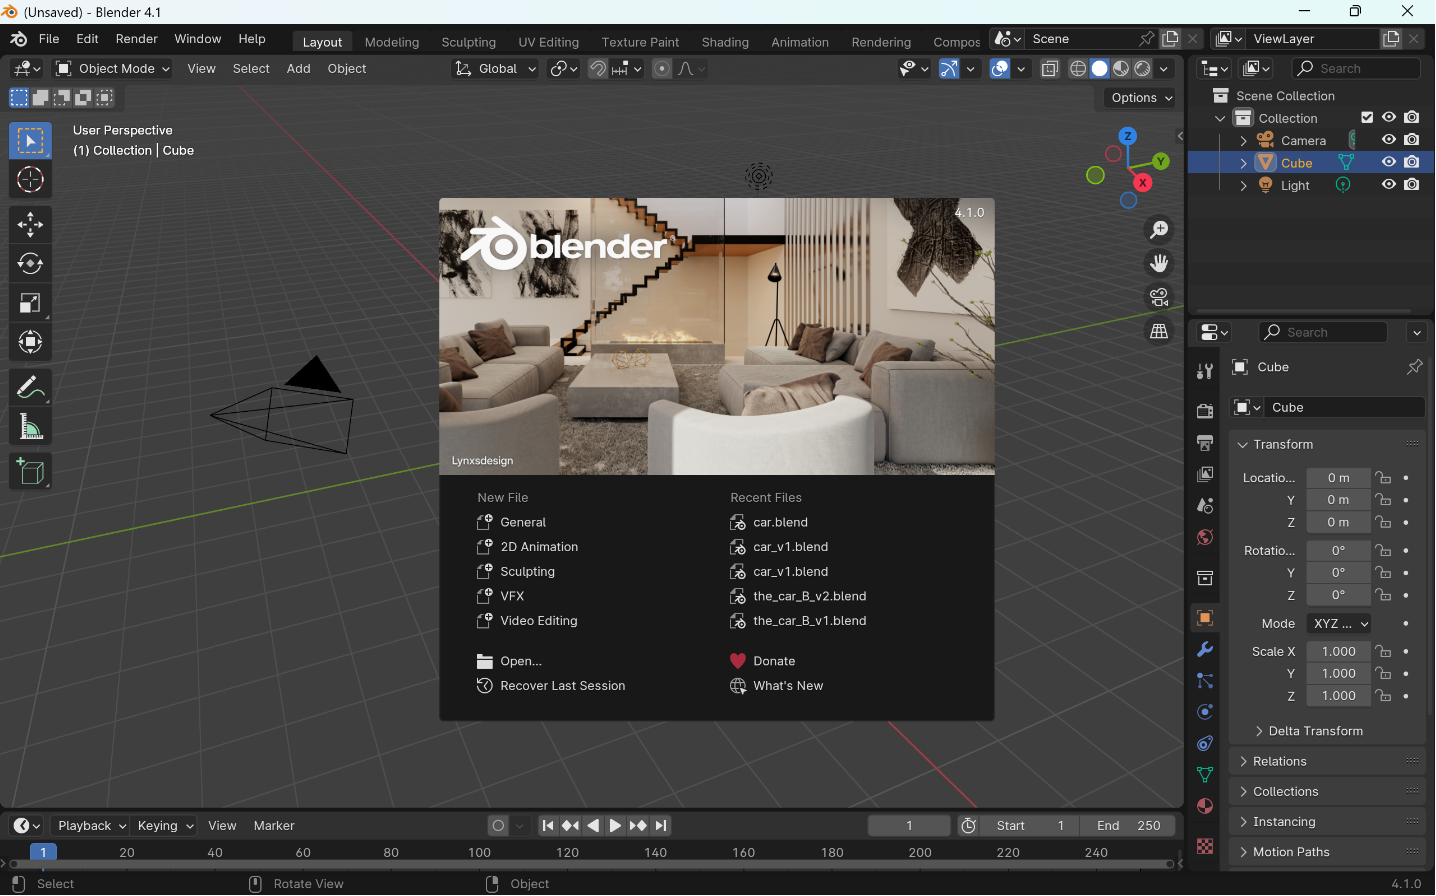Switch to the Modeling workspace tab
Image resolution: width=1436 pixels, height=896 pixels.
coord(392,42)
